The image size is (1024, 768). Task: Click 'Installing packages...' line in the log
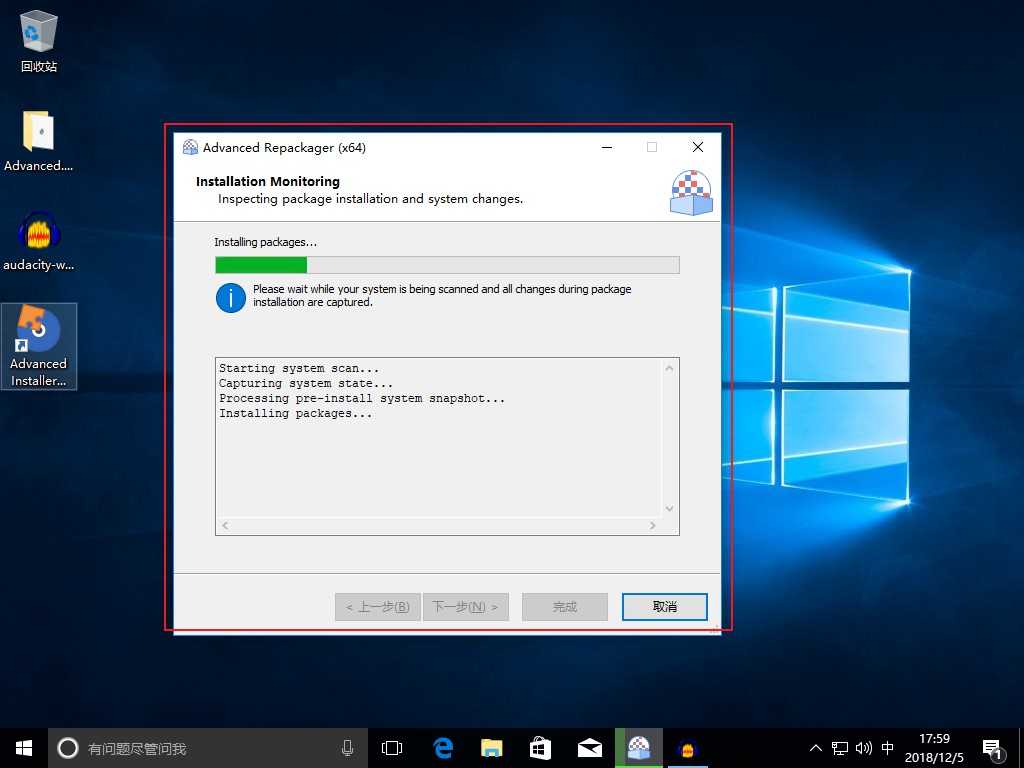[x=295, y=413]
